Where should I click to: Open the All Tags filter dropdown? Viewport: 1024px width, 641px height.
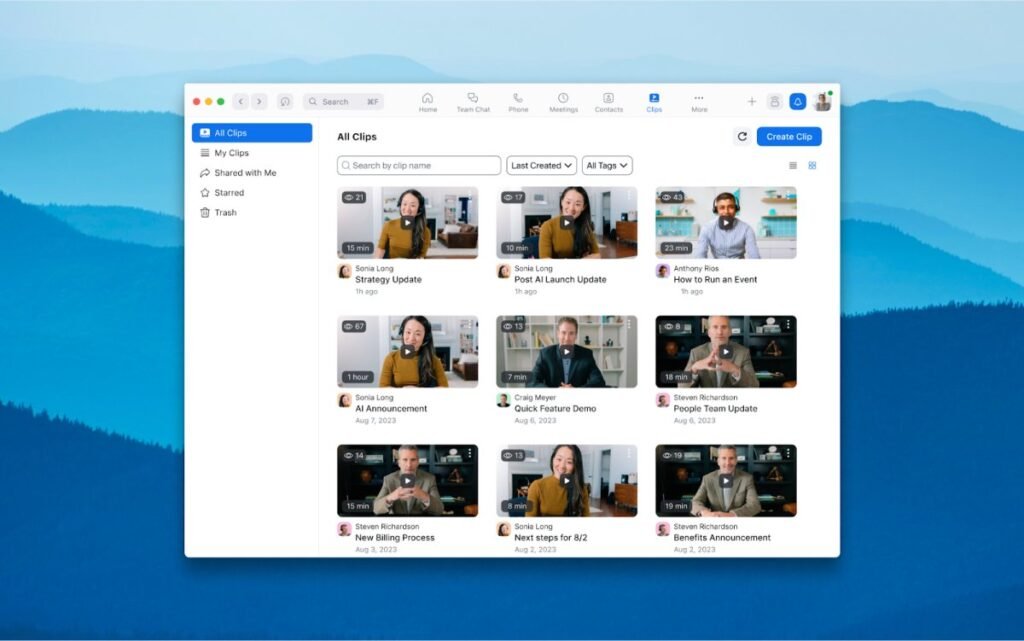(x=606, y=165)
